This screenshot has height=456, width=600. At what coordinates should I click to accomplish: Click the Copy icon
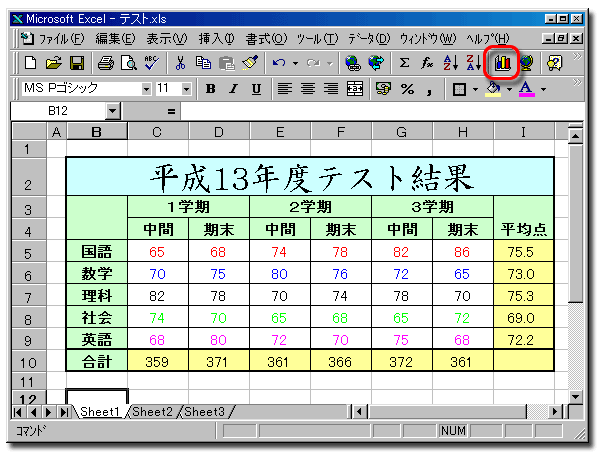point(203,63)
